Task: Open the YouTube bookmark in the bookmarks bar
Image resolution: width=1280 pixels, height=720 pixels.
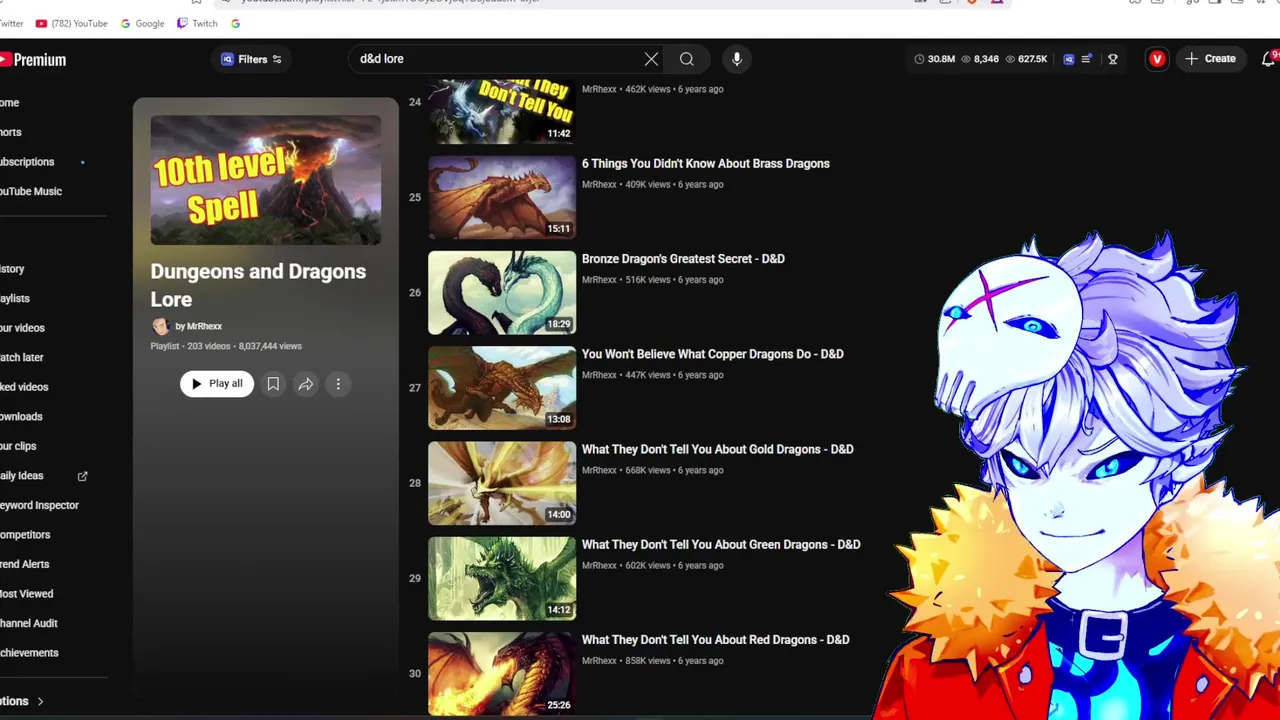Action: tap(72, 23)
